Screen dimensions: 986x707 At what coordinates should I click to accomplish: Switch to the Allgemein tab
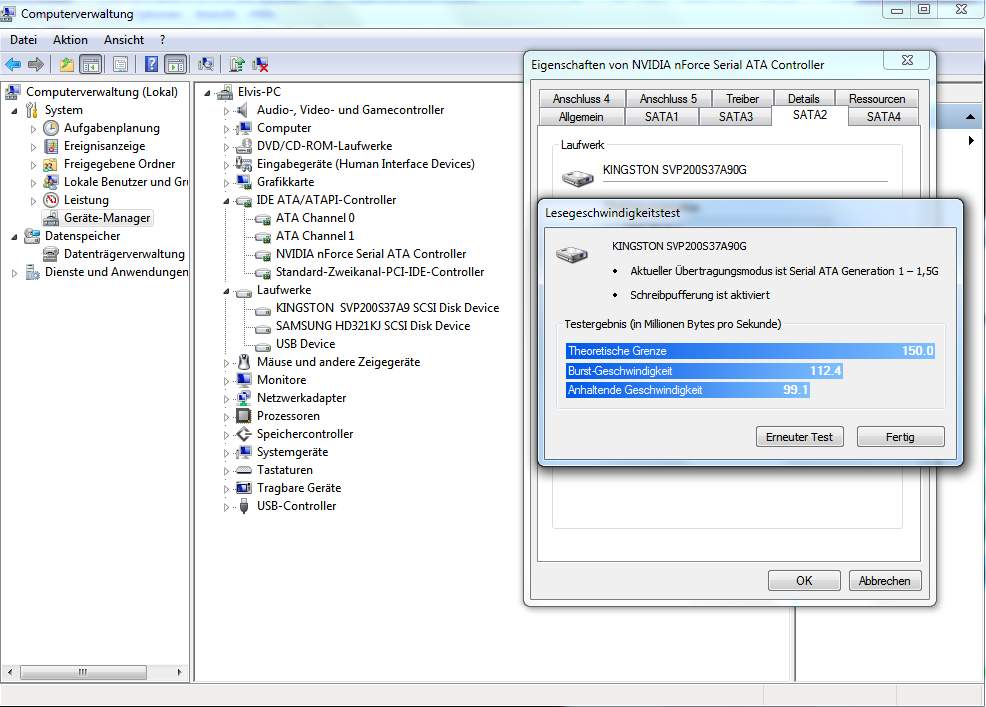click(x=581, y=117)
